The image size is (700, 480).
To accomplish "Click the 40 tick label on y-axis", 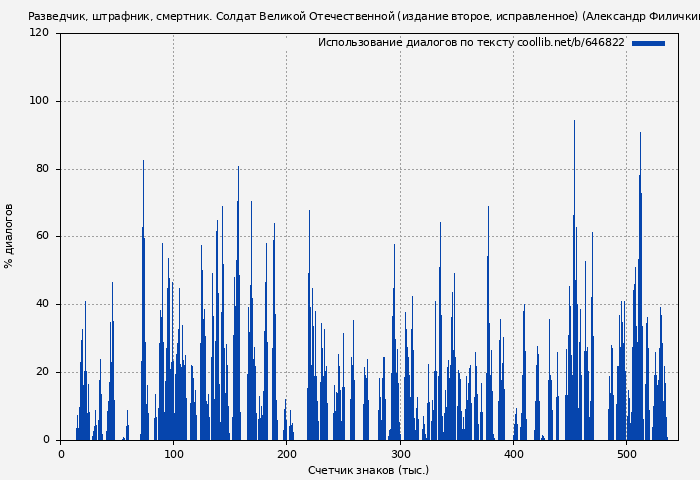I will pos(42,304).
